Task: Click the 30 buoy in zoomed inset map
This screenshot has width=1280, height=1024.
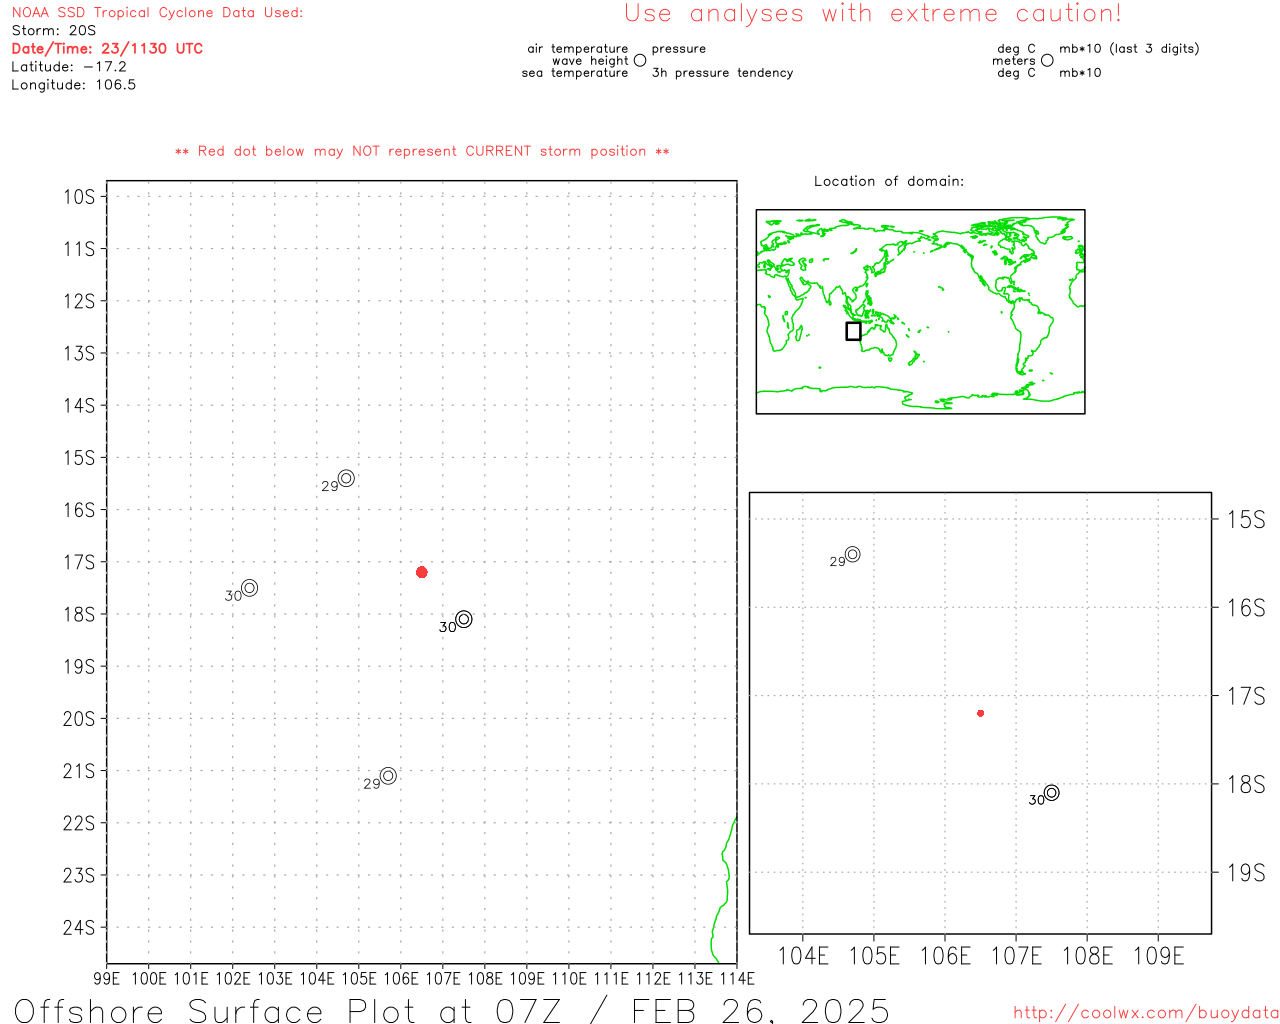Action: [x=1051, y=793]
